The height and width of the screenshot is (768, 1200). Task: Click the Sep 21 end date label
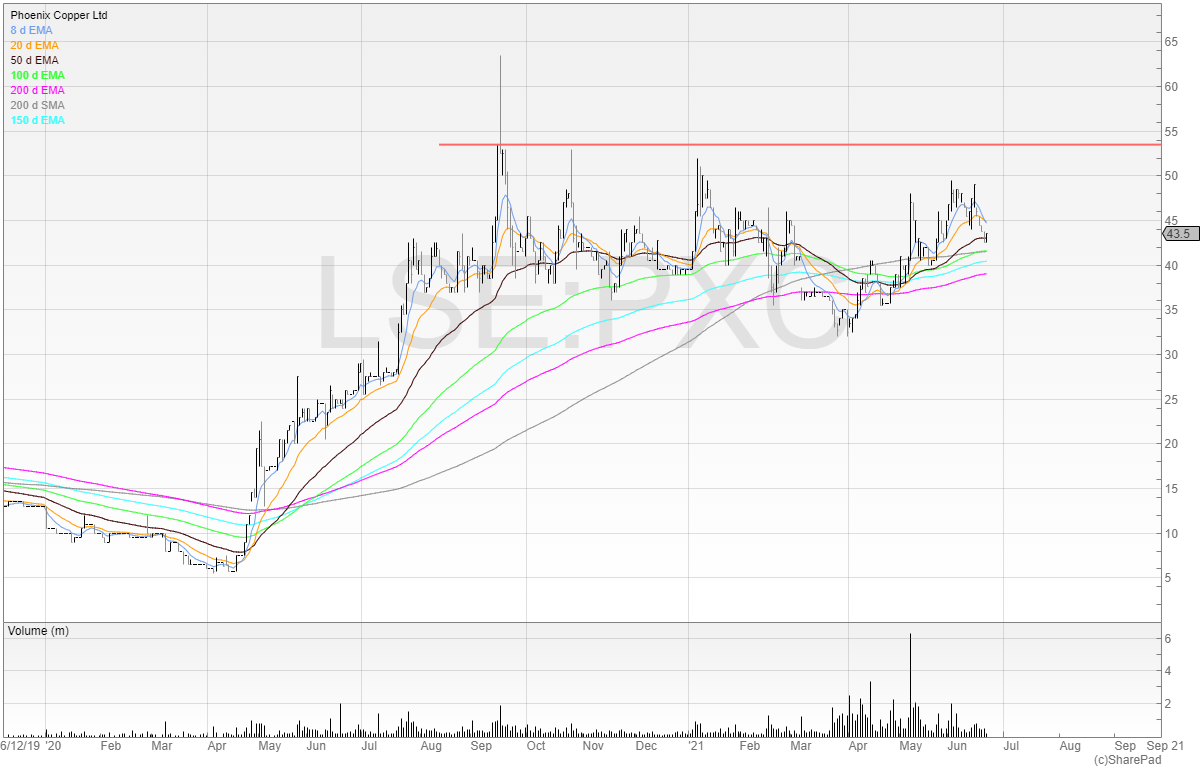coord(1166,746)
